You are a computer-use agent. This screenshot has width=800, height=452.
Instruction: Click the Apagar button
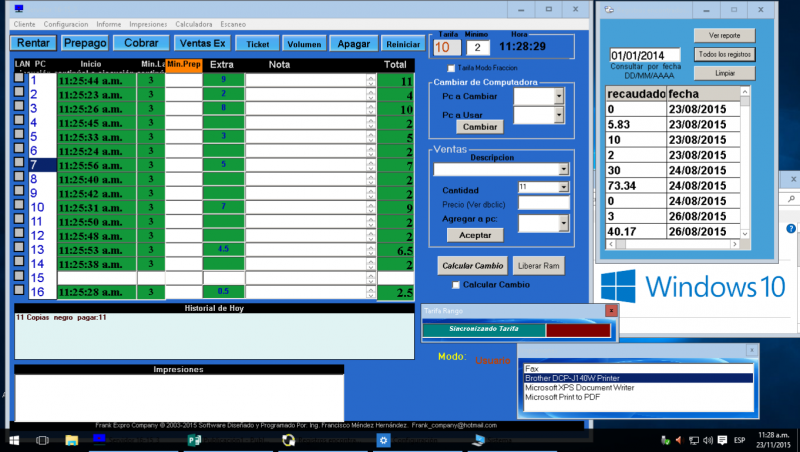point(354,44)
